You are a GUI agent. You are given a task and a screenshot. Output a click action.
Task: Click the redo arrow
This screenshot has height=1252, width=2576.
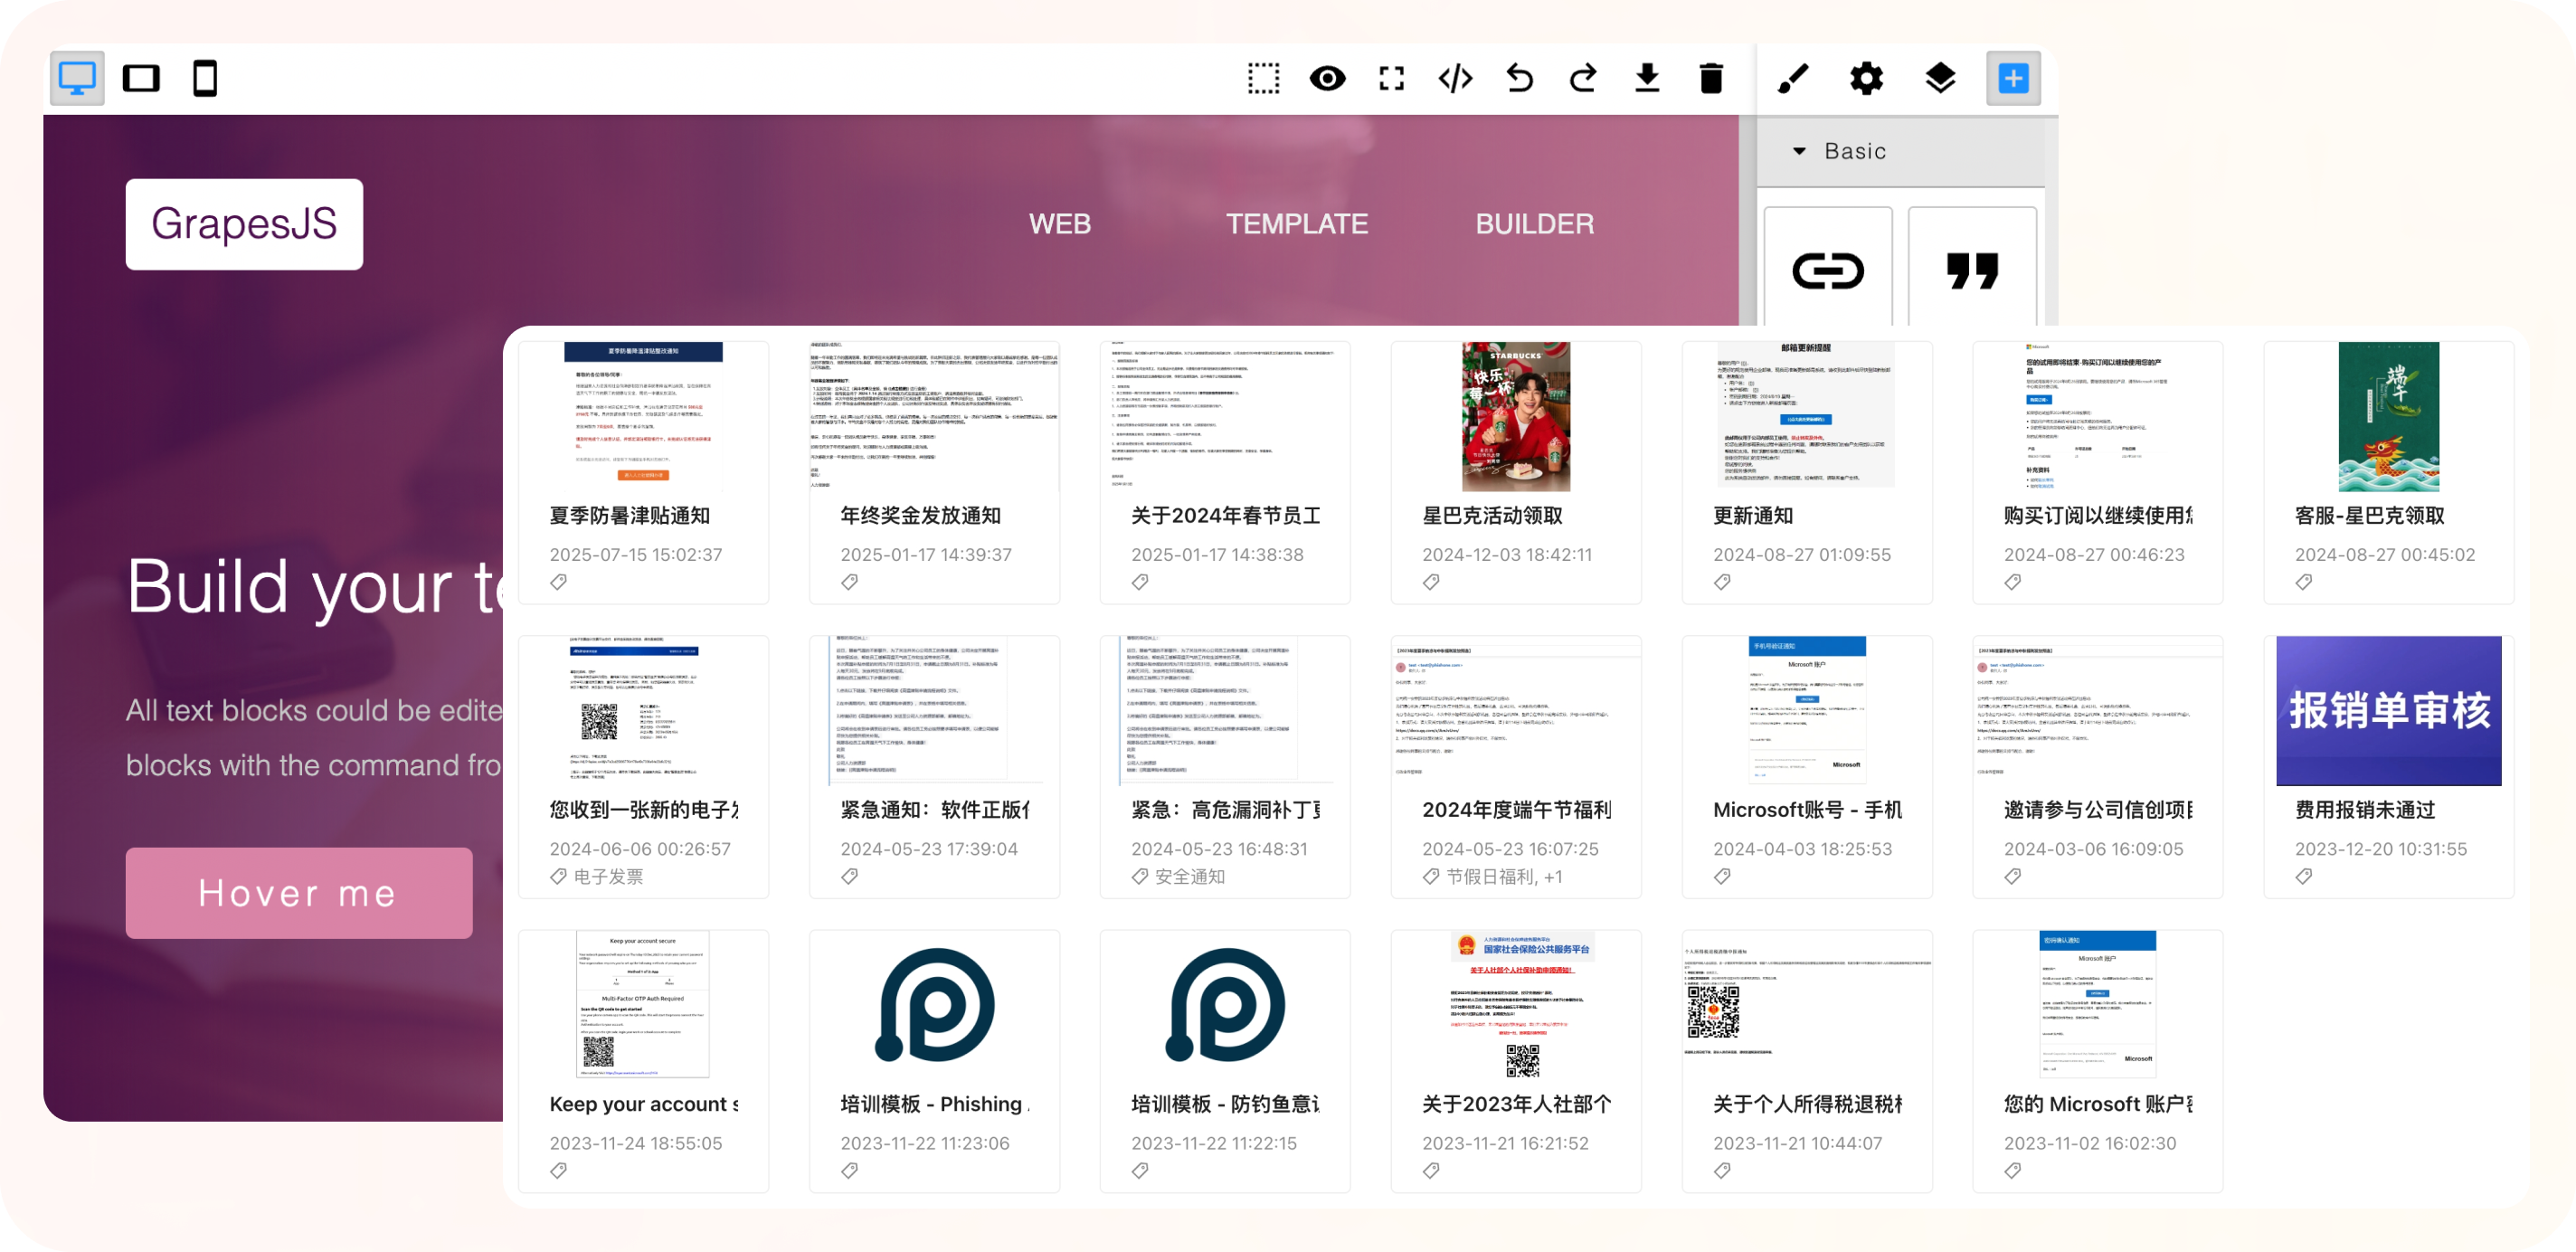[x=1583, y=78]
